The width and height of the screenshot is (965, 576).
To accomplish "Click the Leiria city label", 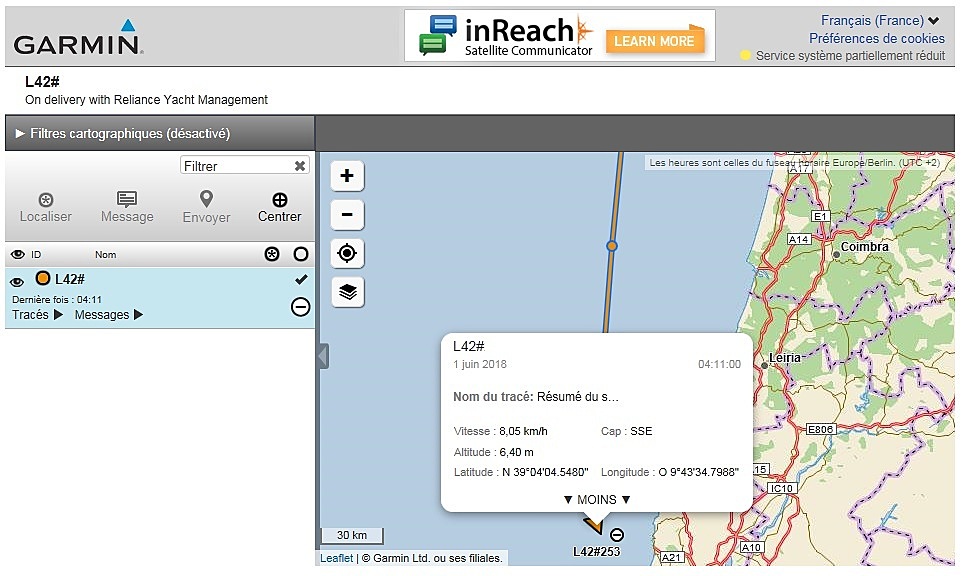I will (x=785, y=358).
